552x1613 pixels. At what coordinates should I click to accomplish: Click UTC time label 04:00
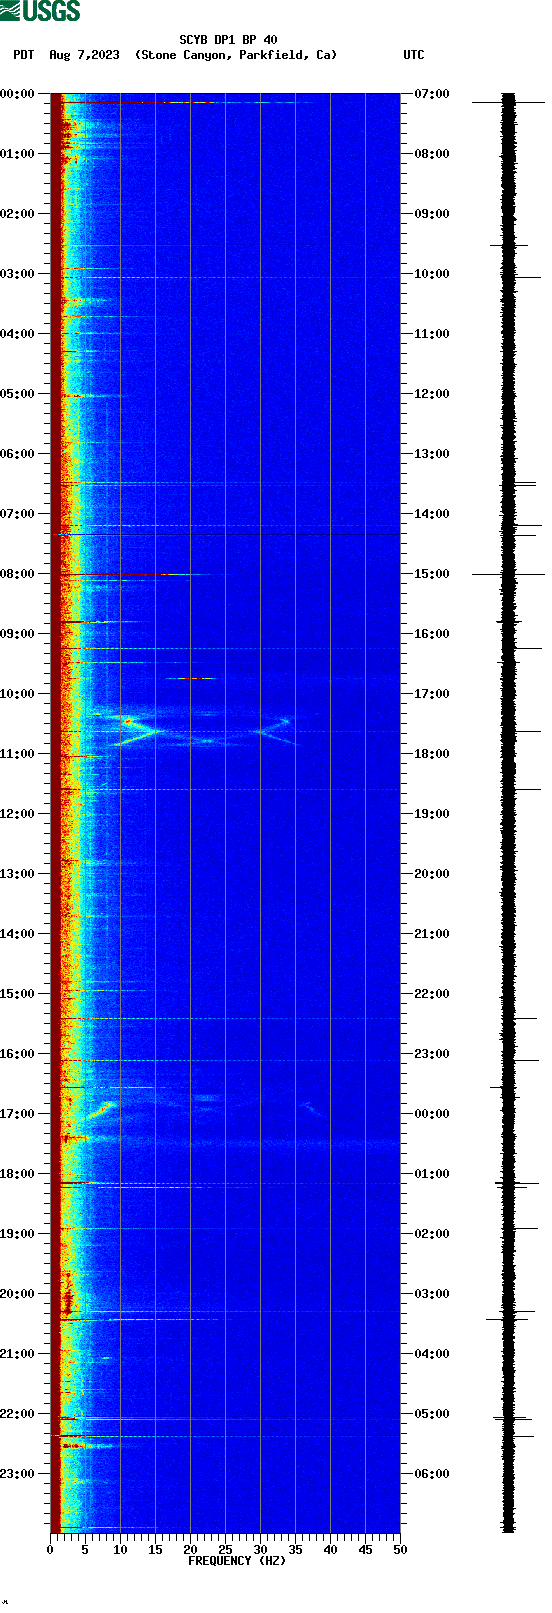tap(432, 1354)
